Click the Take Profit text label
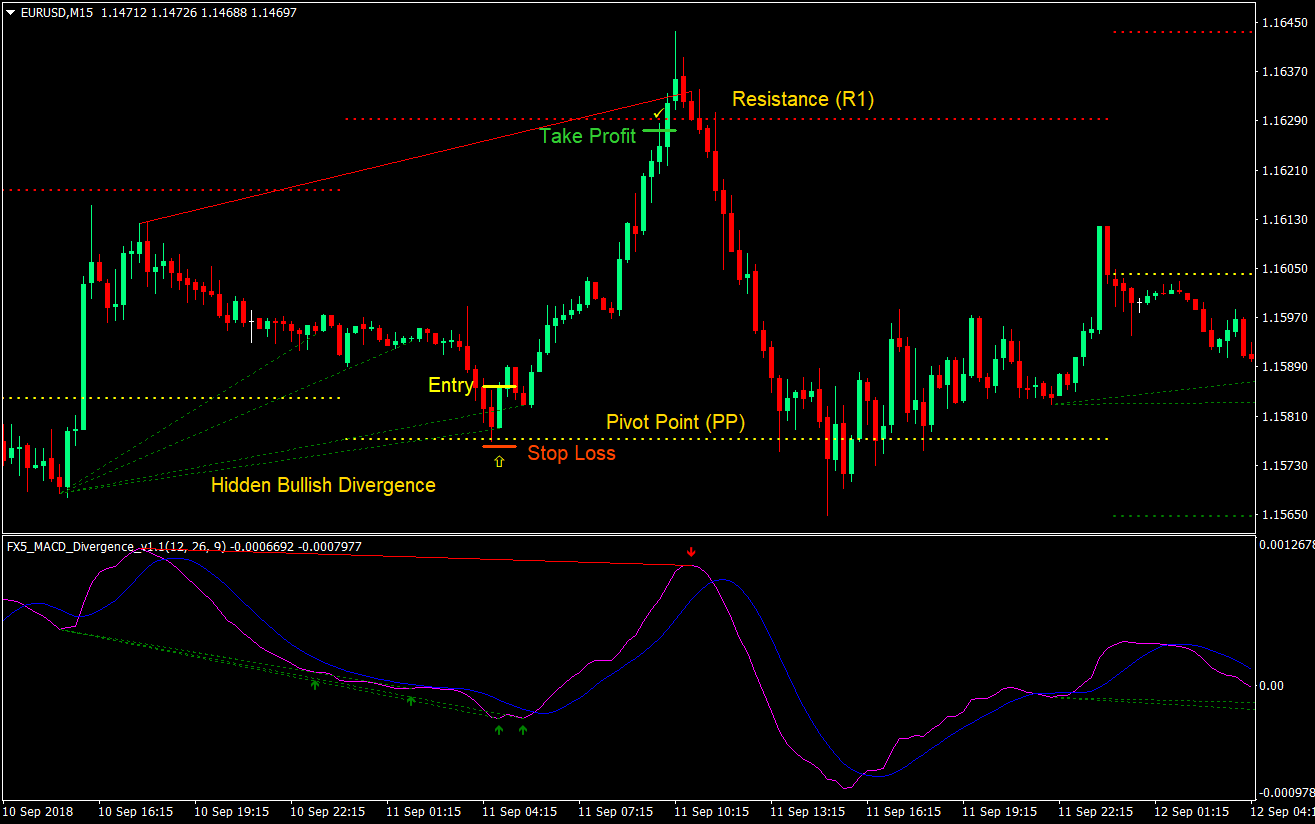Screen dimensions: 1315x824 [x=587, y=136]
